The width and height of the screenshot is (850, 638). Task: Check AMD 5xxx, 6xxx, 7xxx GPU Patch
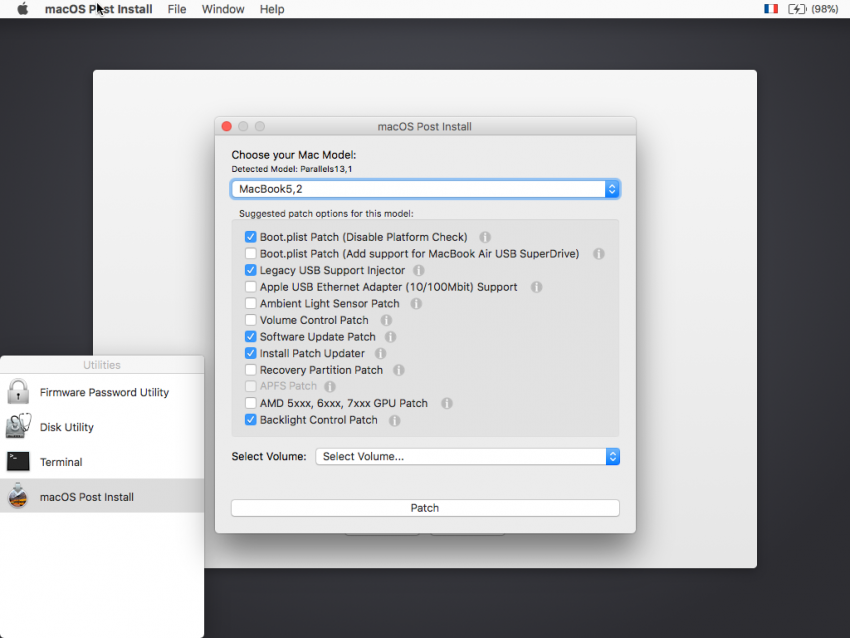[x=250, y=403]
